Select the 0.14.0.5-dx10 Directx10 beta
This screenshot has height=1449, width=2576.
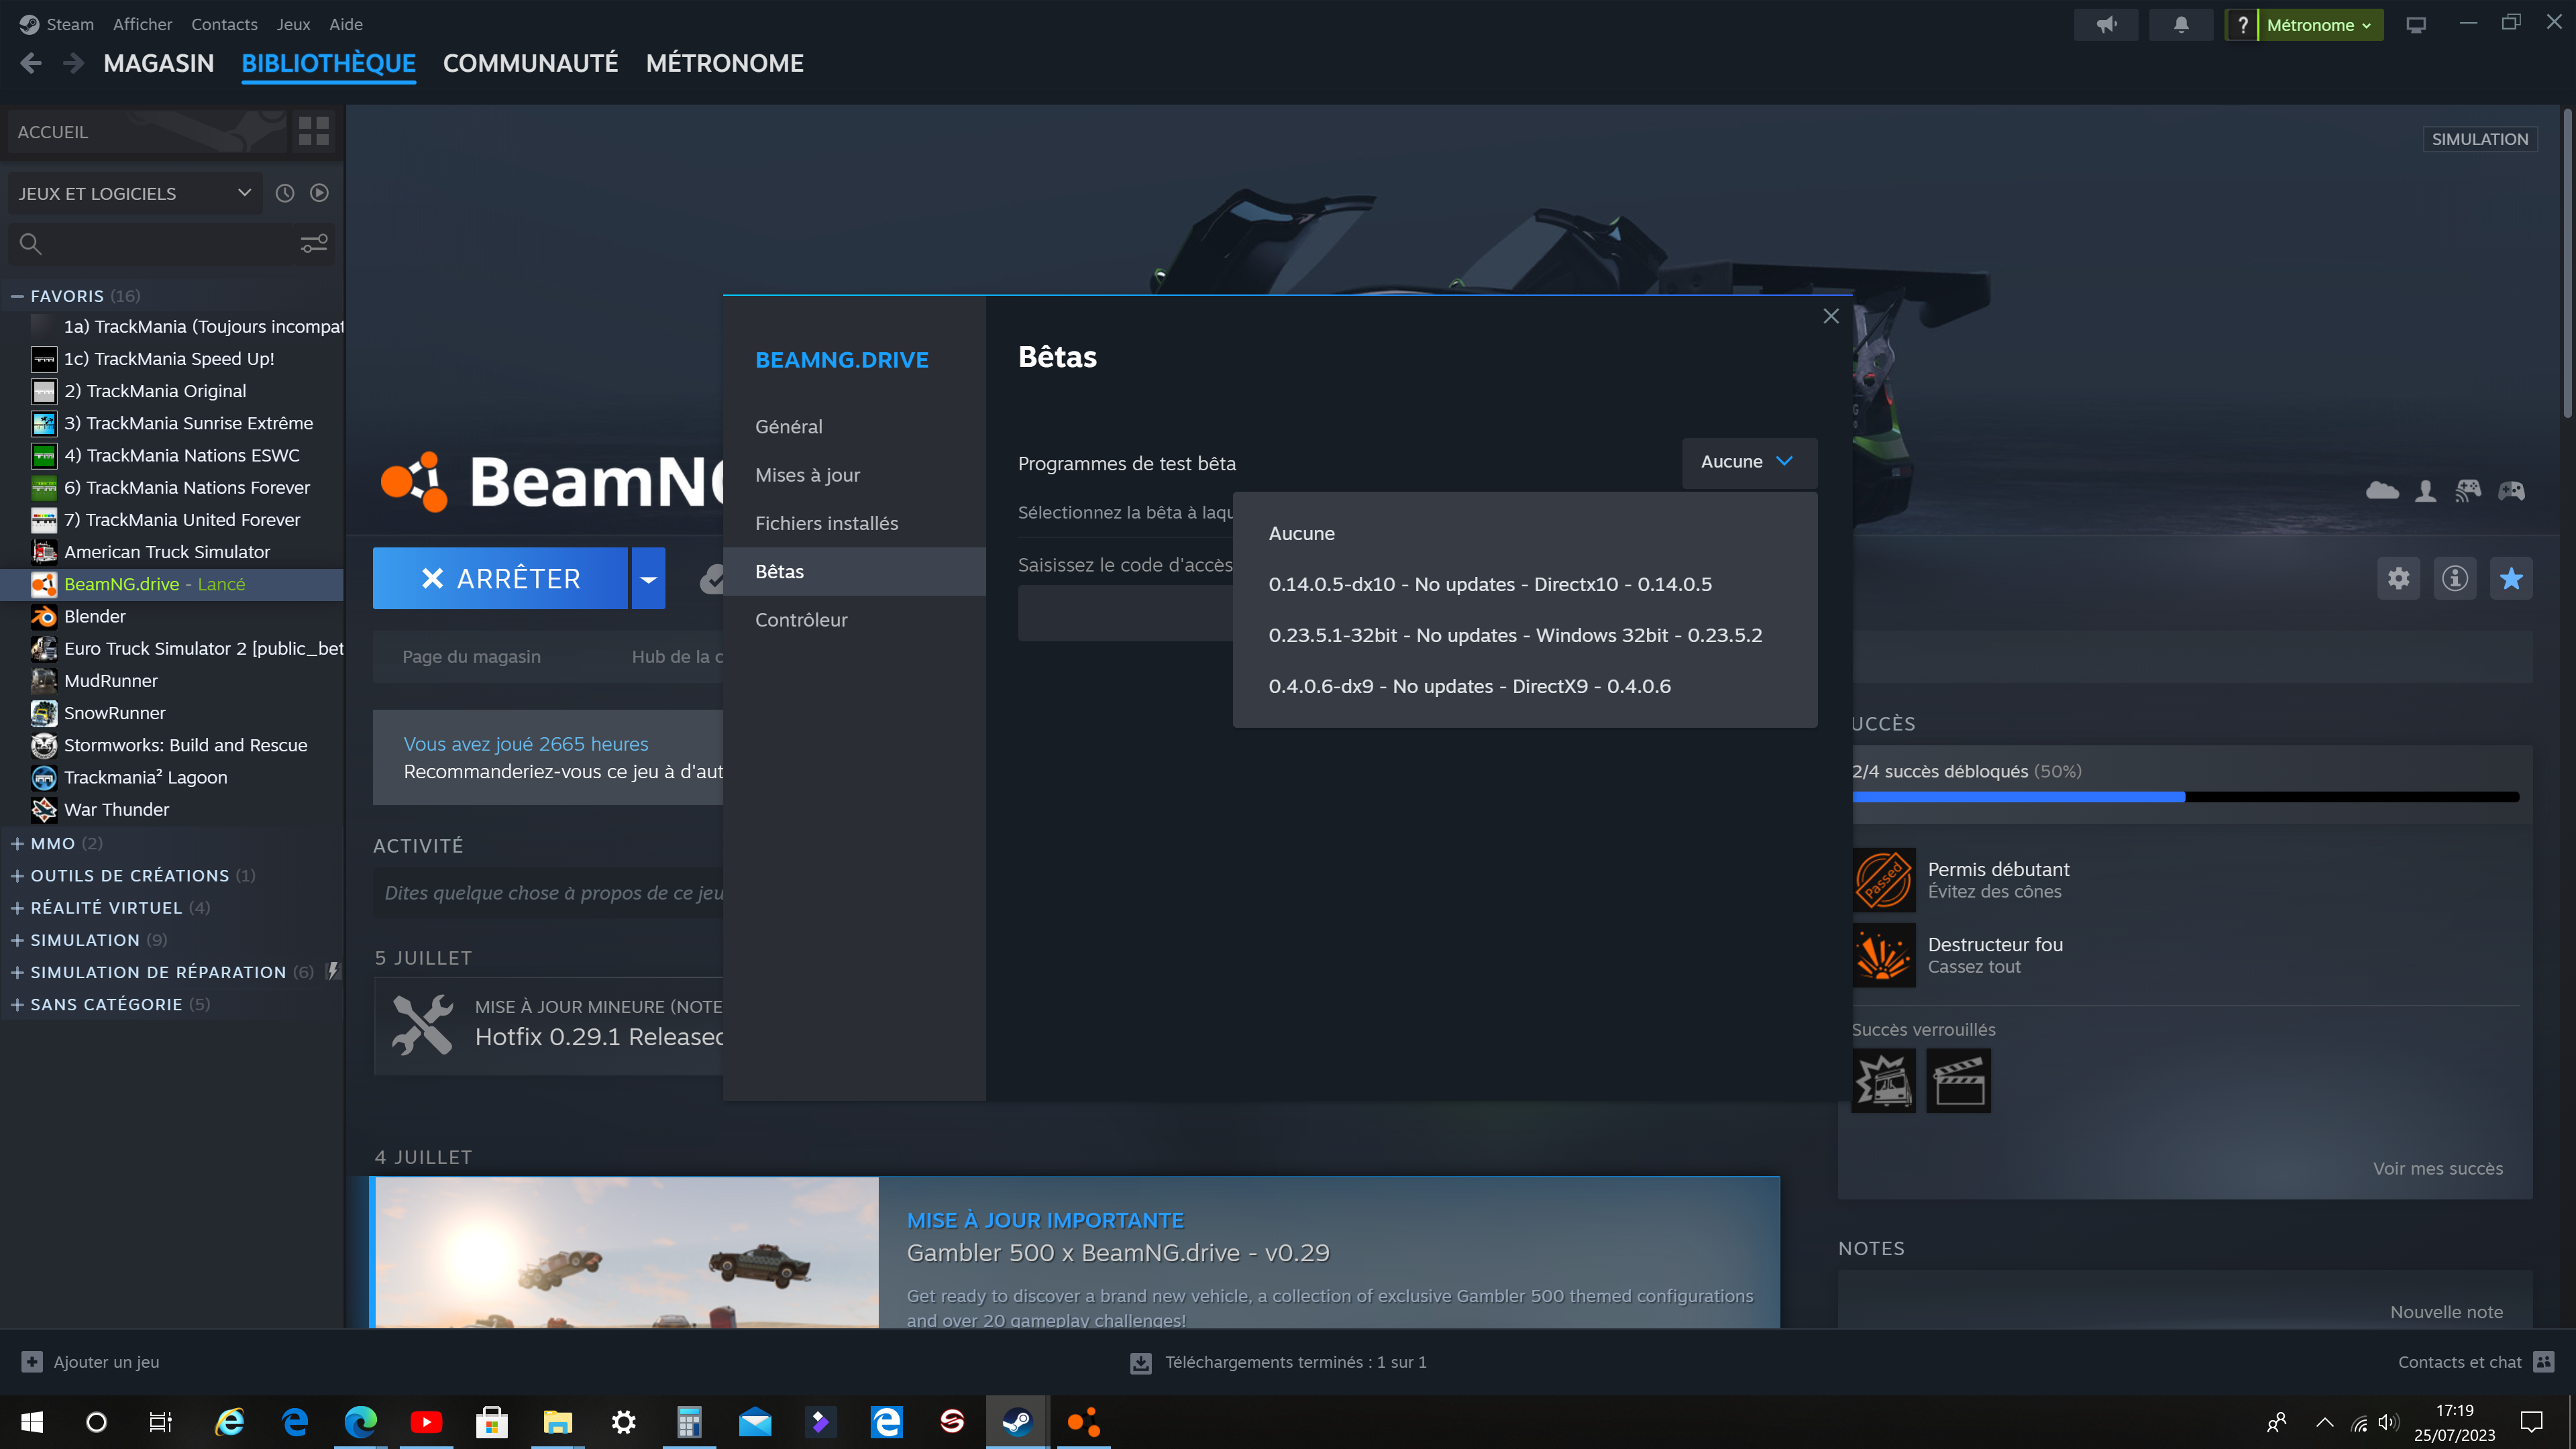click(1524, 584)
